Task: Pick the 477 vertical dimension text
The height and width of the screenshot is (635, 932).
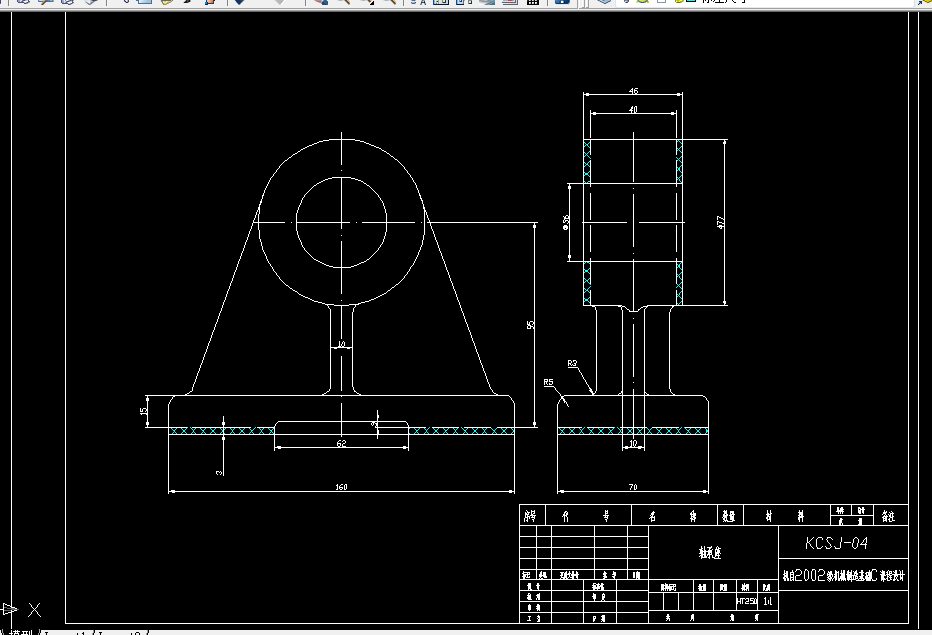Action: click(x=721, y=222)
